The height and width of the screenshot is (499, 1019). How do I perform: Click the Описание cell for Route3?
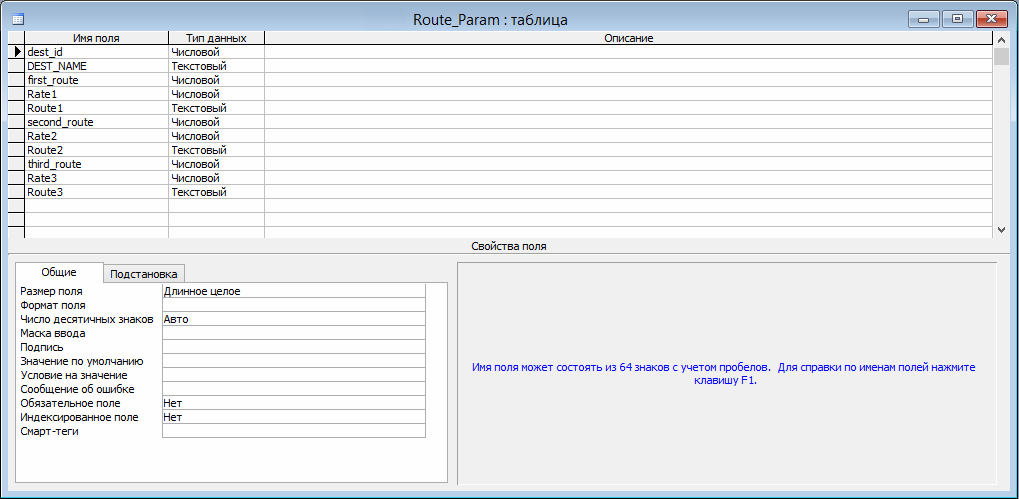pos(628,192)
